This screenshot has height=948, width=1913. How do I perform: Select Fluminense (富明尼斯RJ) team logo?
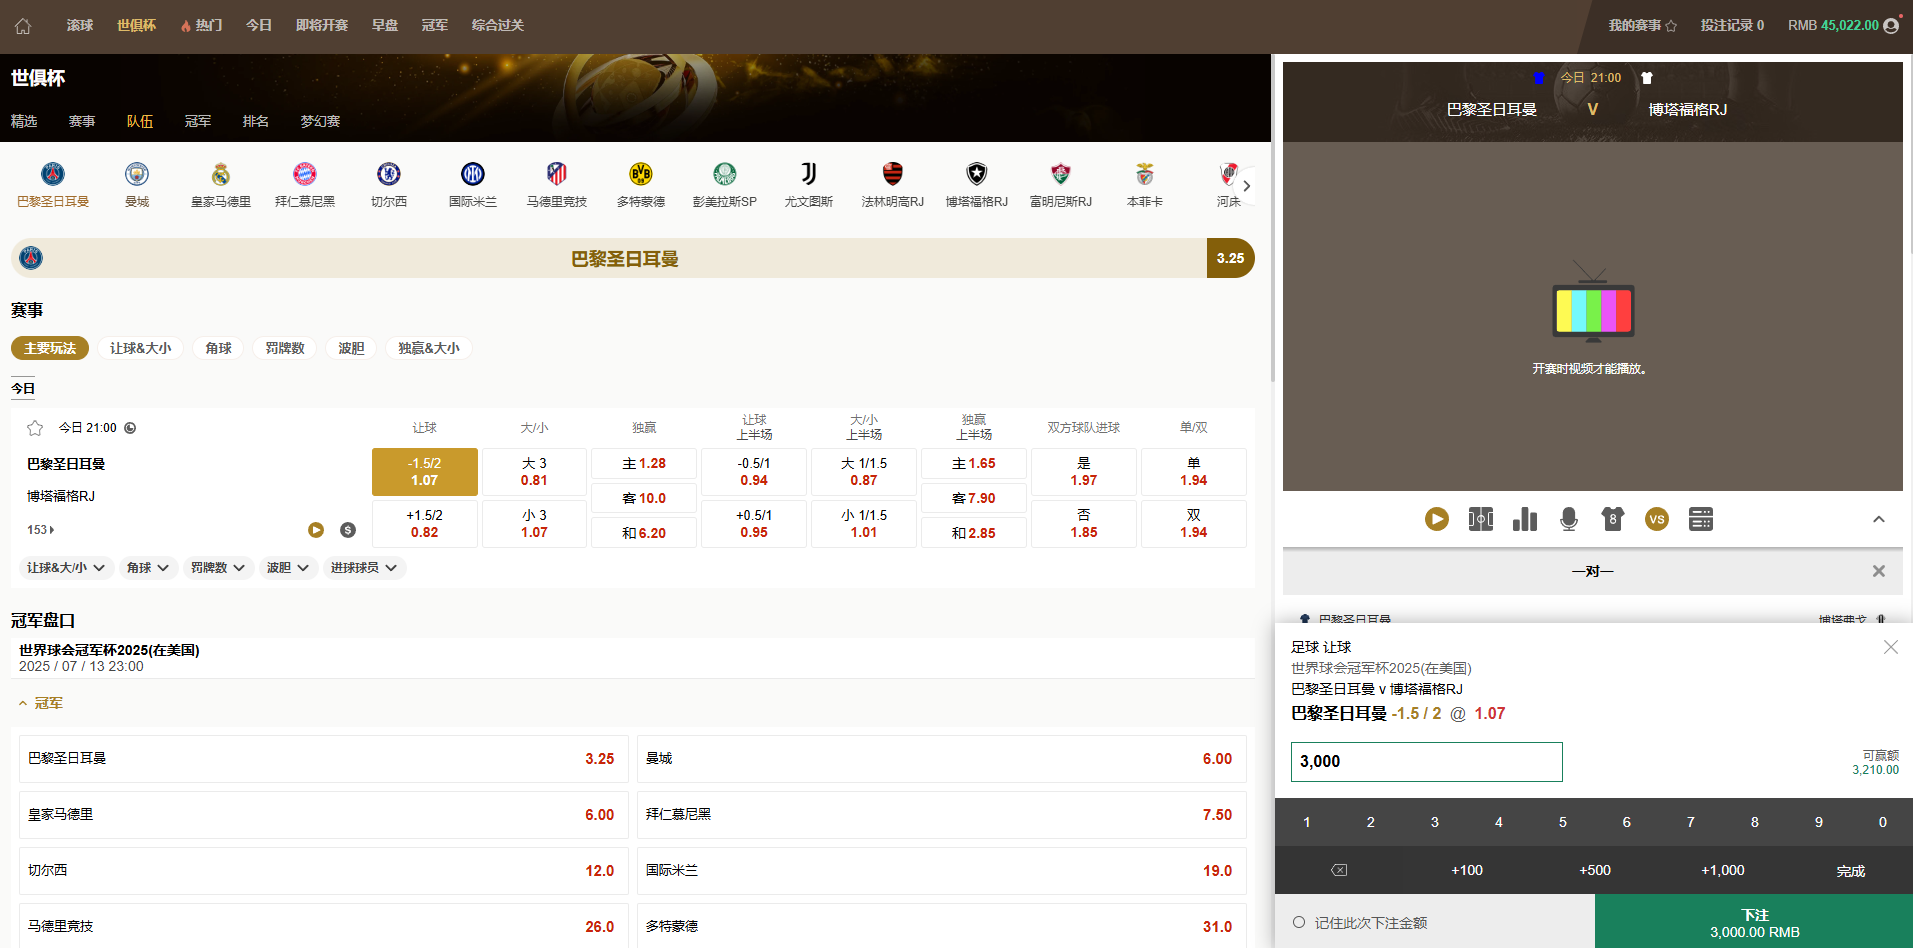coord(1061,174)
